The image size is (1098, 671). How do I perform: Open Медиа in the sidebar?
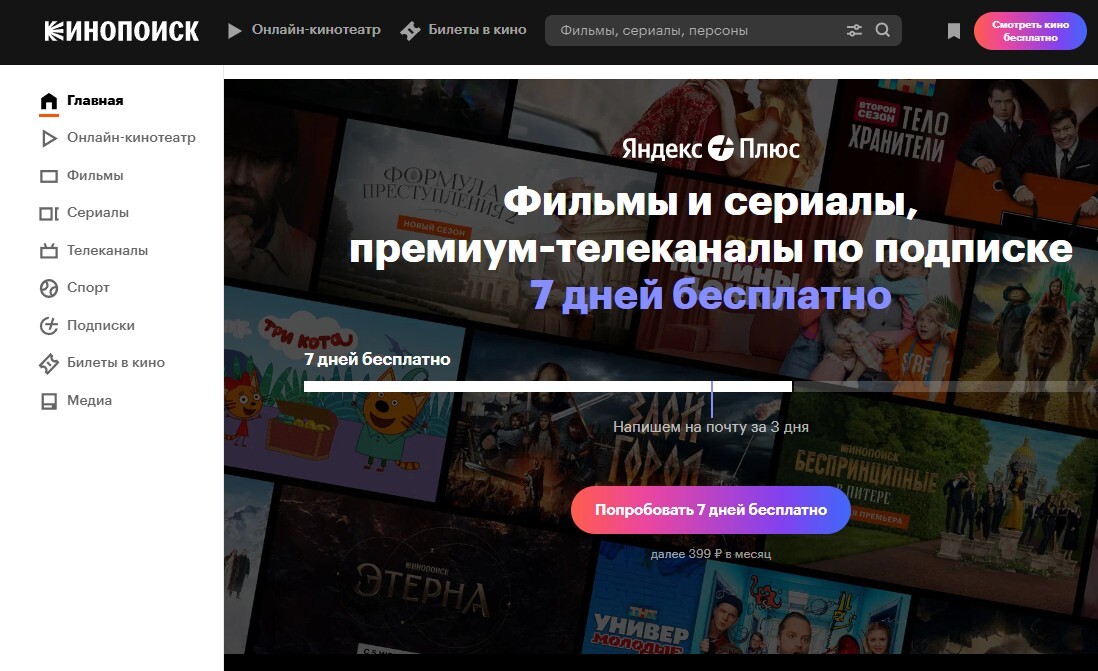(x=90, y=401)
